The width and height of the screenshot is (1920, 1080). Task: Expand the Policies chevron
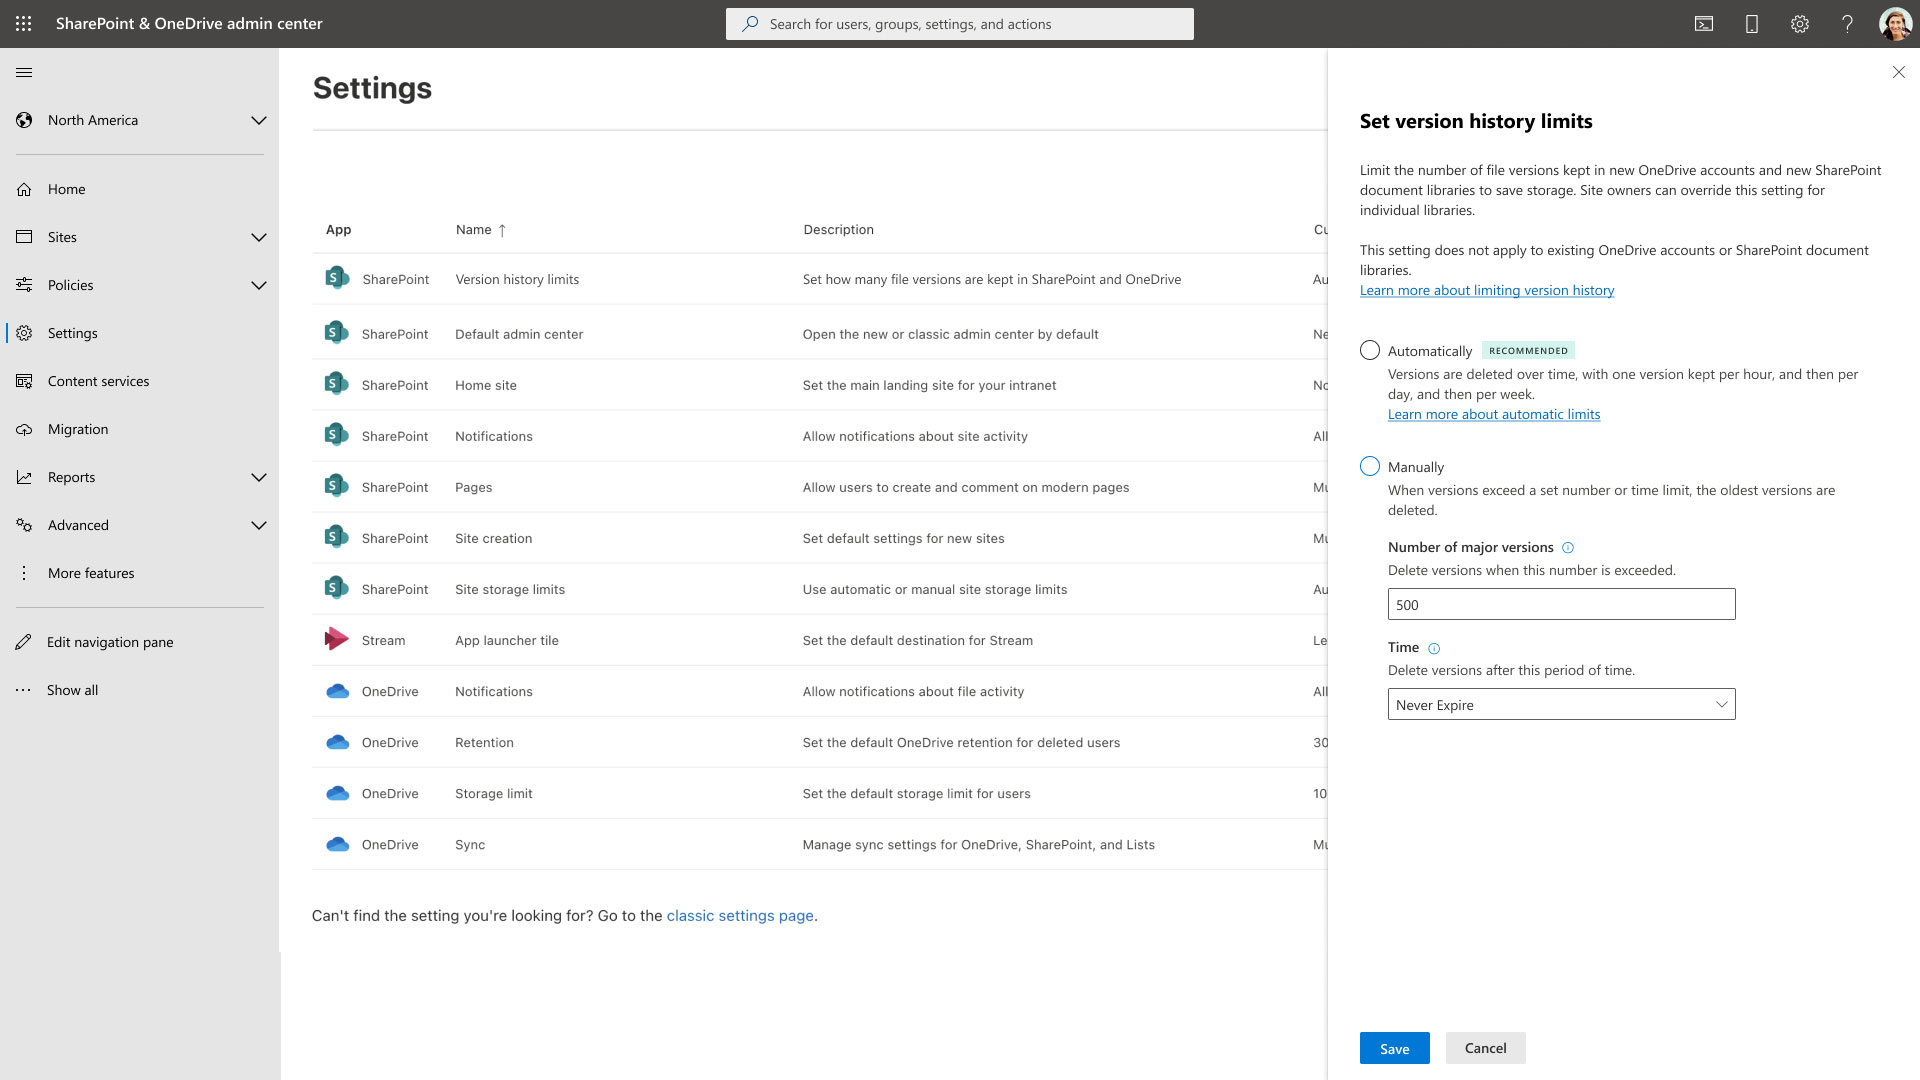[x=259, y=285]
